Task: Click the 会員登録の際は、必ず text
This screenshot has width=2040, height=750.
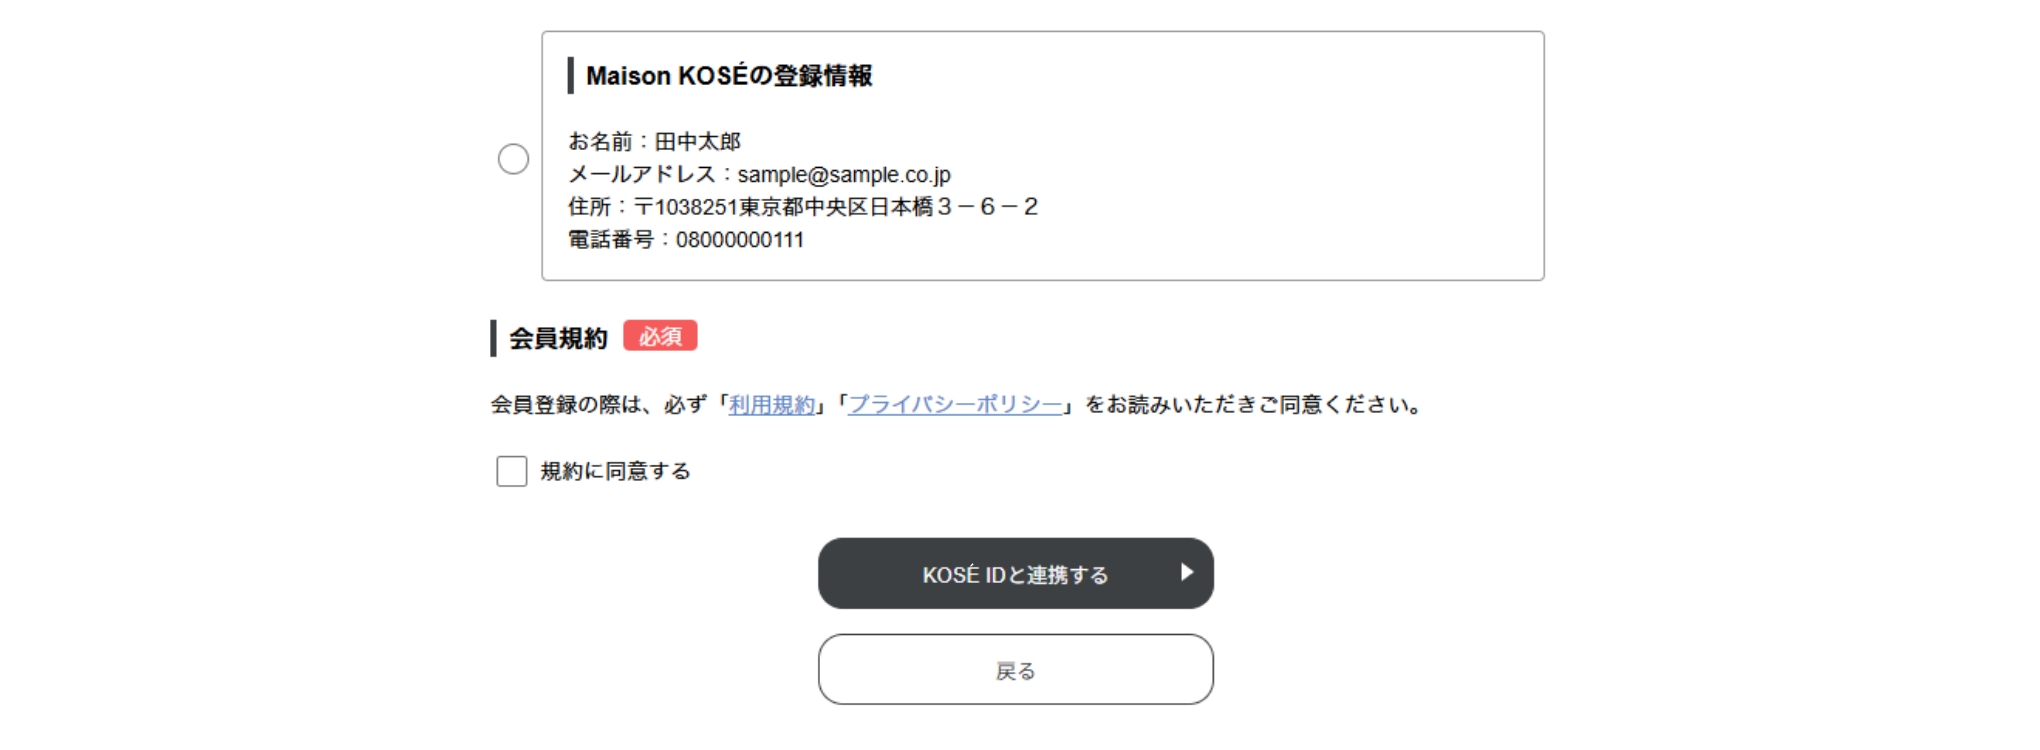Action: (x=598, y=405)
